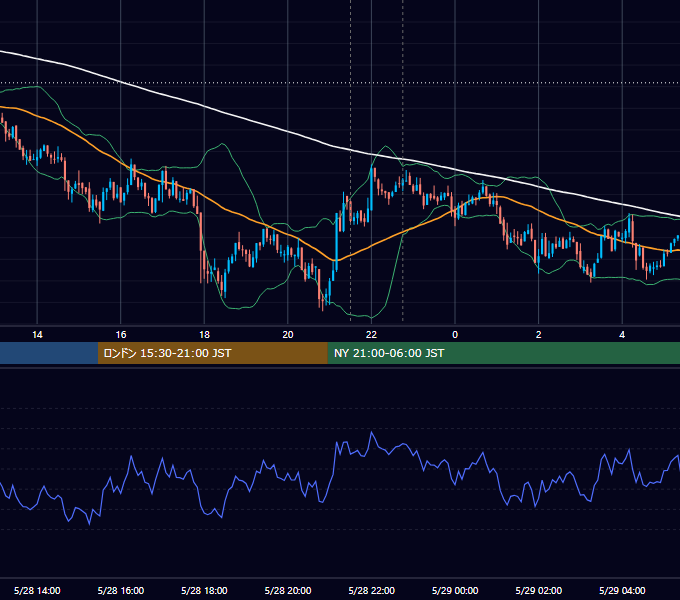This screenshot has width=680, height=600.
Task: Click the price axis label 18
Action: (204, 335)
